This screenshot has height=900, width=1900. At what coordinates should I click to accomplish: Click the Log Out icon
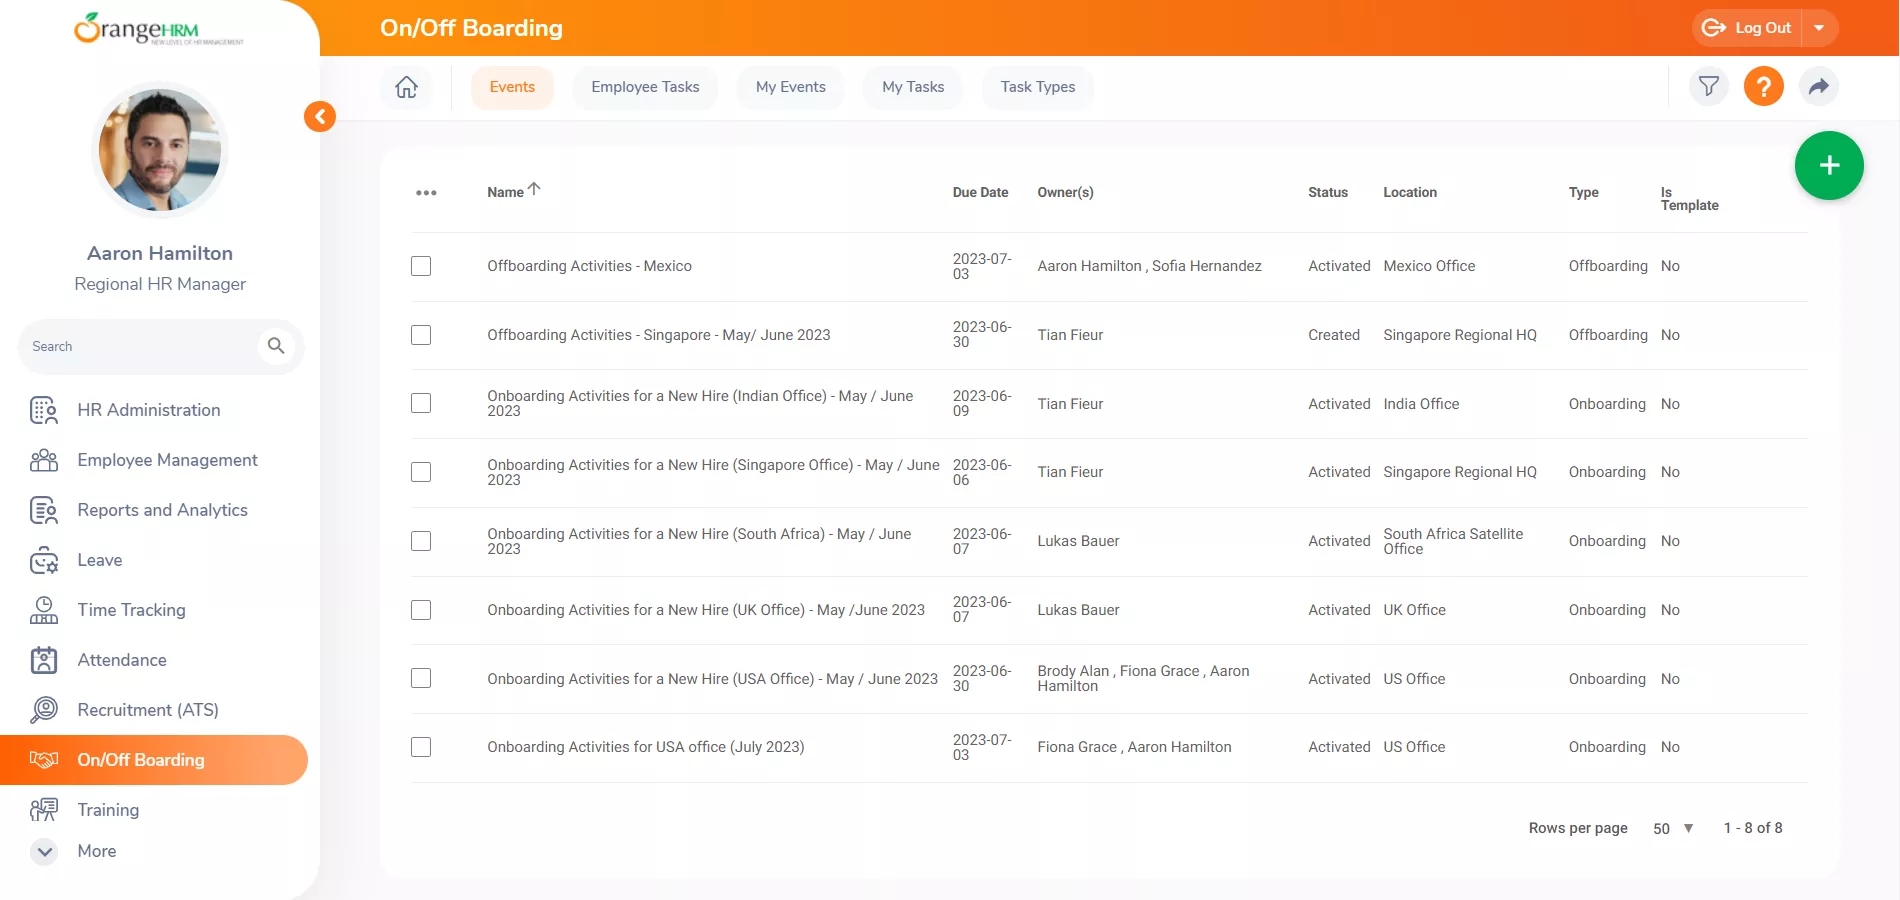(1714, 28)
